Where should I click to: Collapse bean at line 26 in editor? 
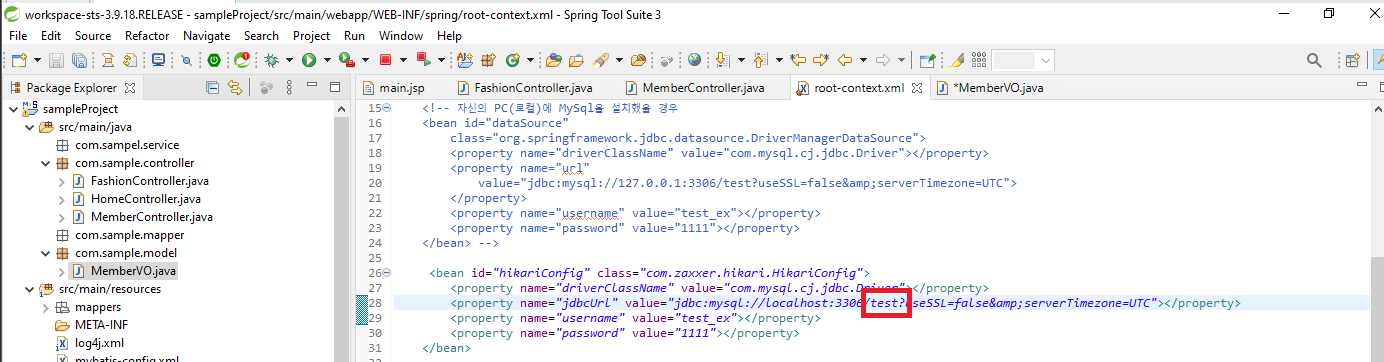click(386, 272)
